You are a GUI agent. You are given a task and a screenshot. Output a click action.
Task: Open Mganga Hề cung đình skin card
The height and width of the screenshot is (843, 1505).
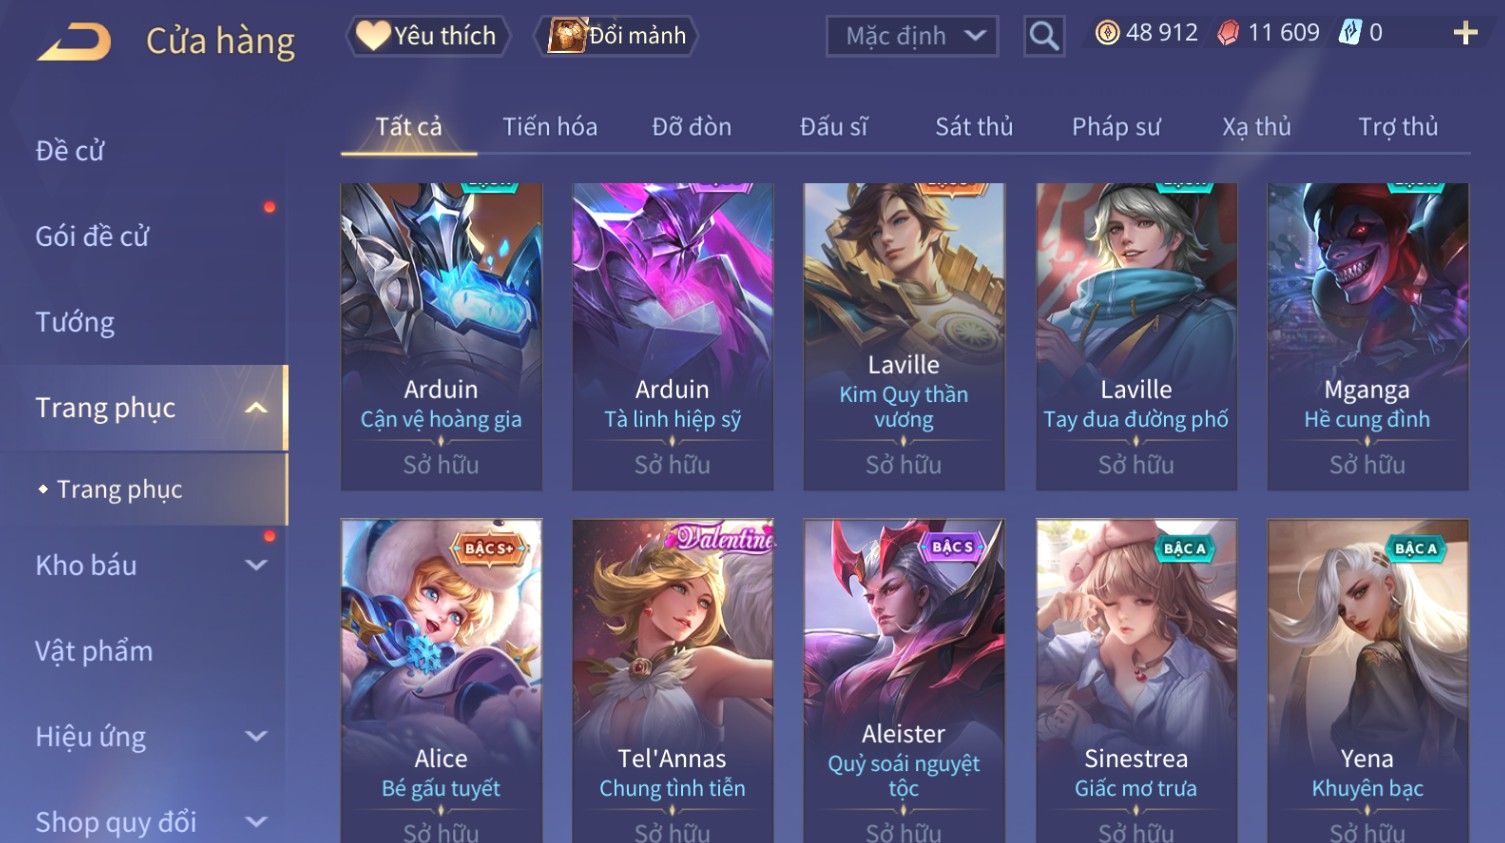click(1367, 336)
